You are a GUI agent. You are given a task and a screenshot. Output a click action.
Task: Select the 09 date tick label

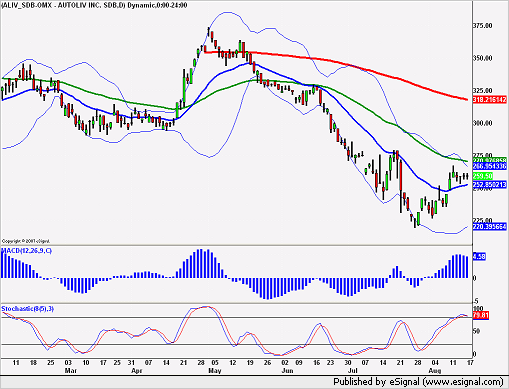(x=299, y=362)
